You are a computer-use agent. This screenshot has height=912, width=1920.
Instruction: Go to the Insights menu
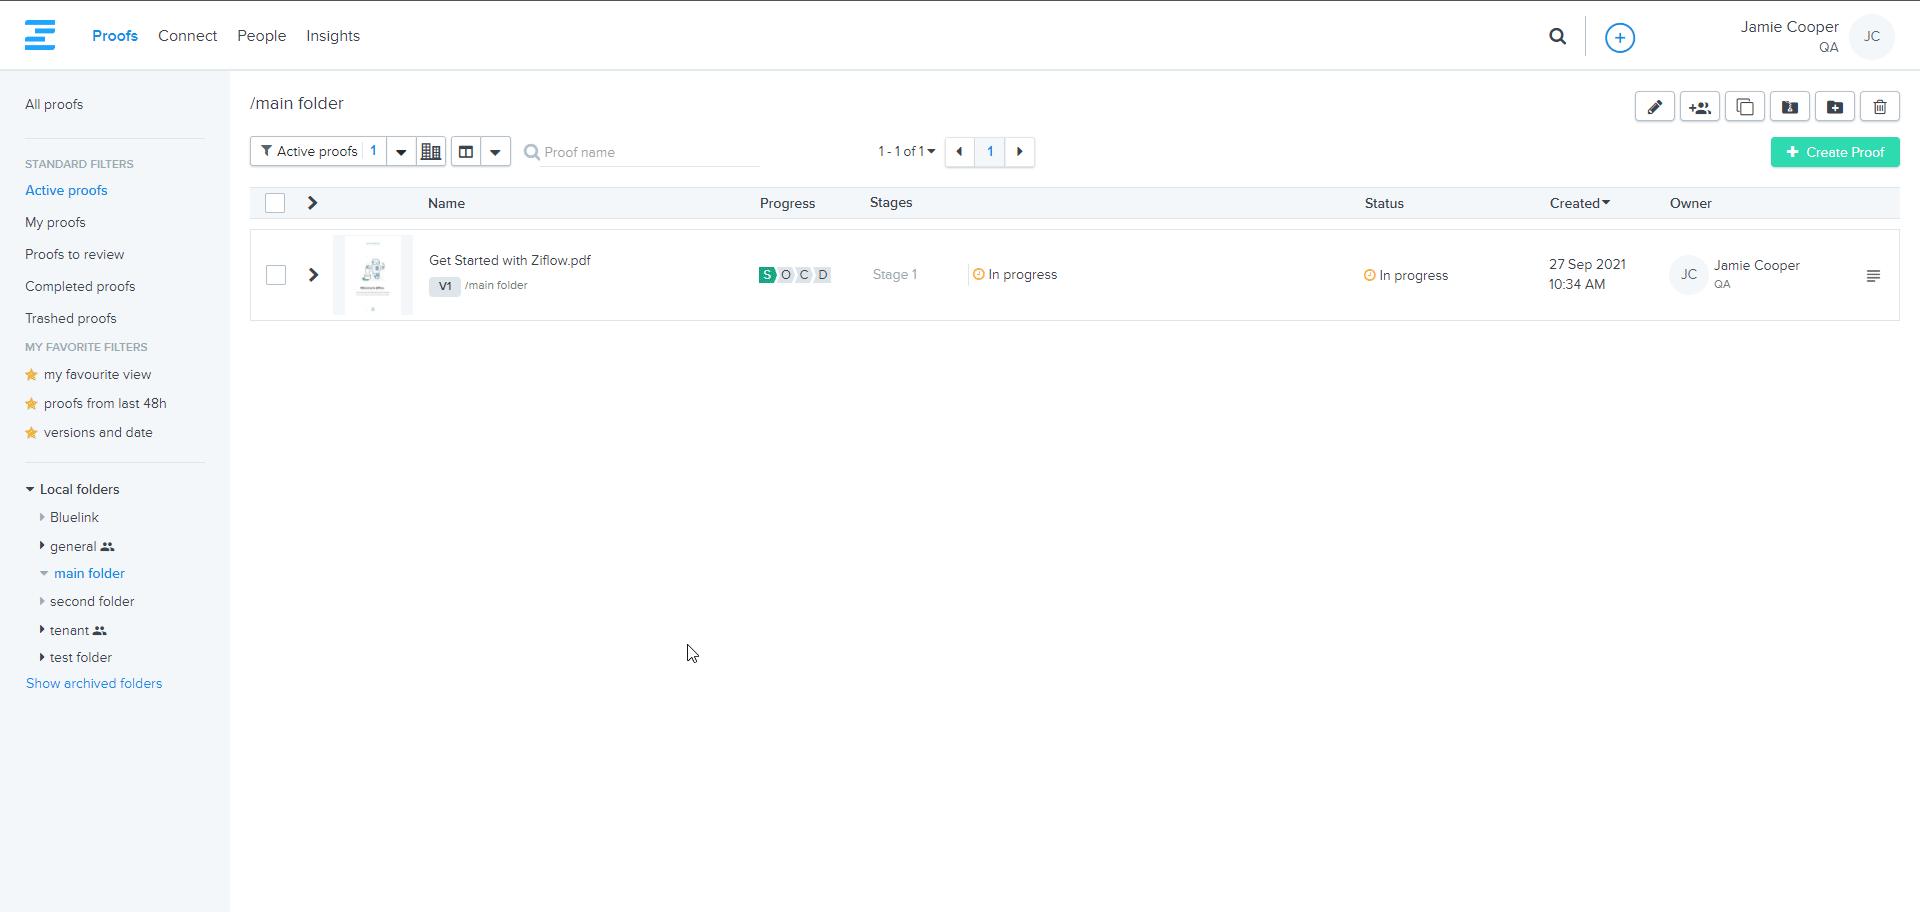coord(332,36)
